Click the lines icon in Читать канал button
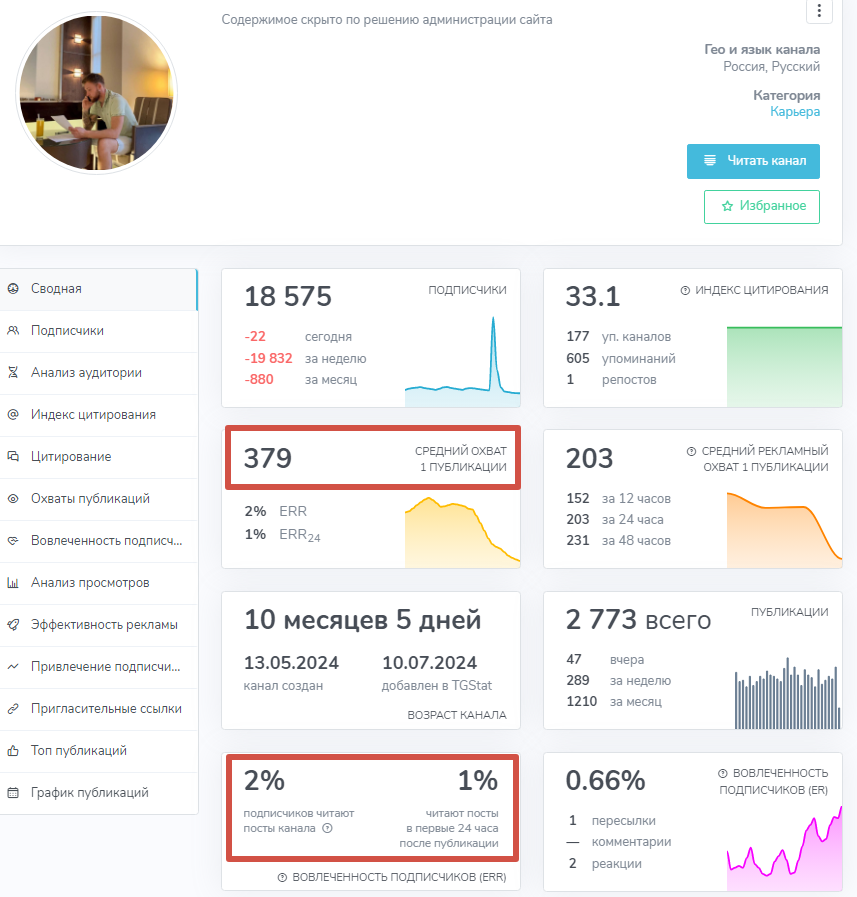The height and width of the screenshot is (897, 857). coord(709,160)
